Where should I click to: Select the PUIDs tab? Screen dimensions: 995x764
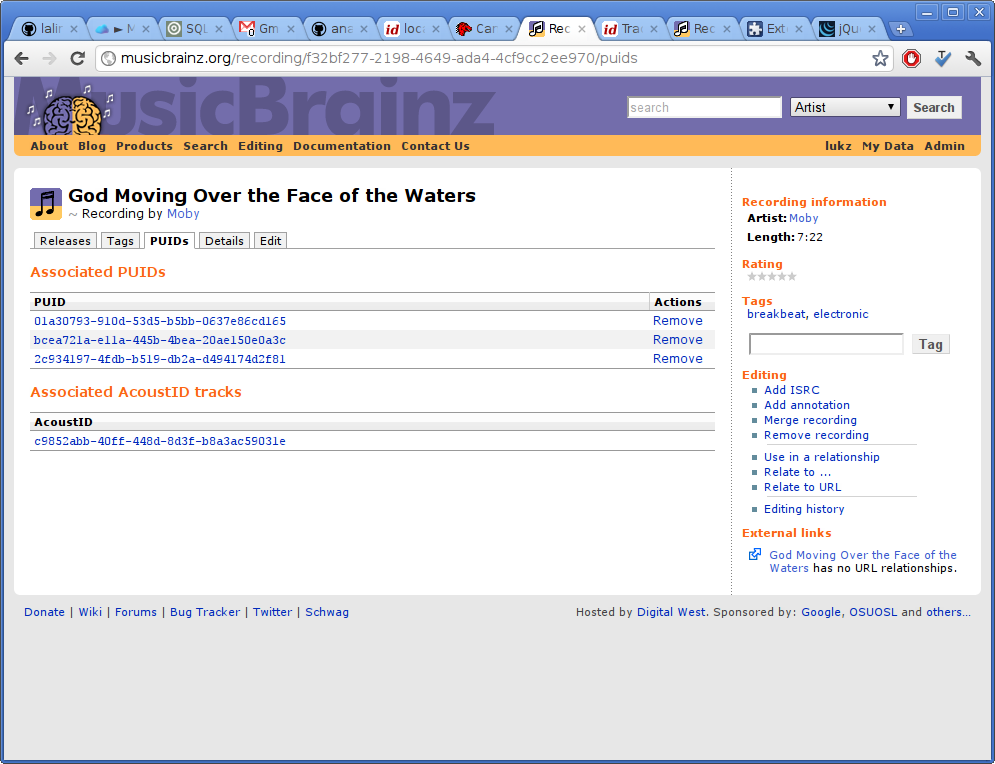pos(169,241)
